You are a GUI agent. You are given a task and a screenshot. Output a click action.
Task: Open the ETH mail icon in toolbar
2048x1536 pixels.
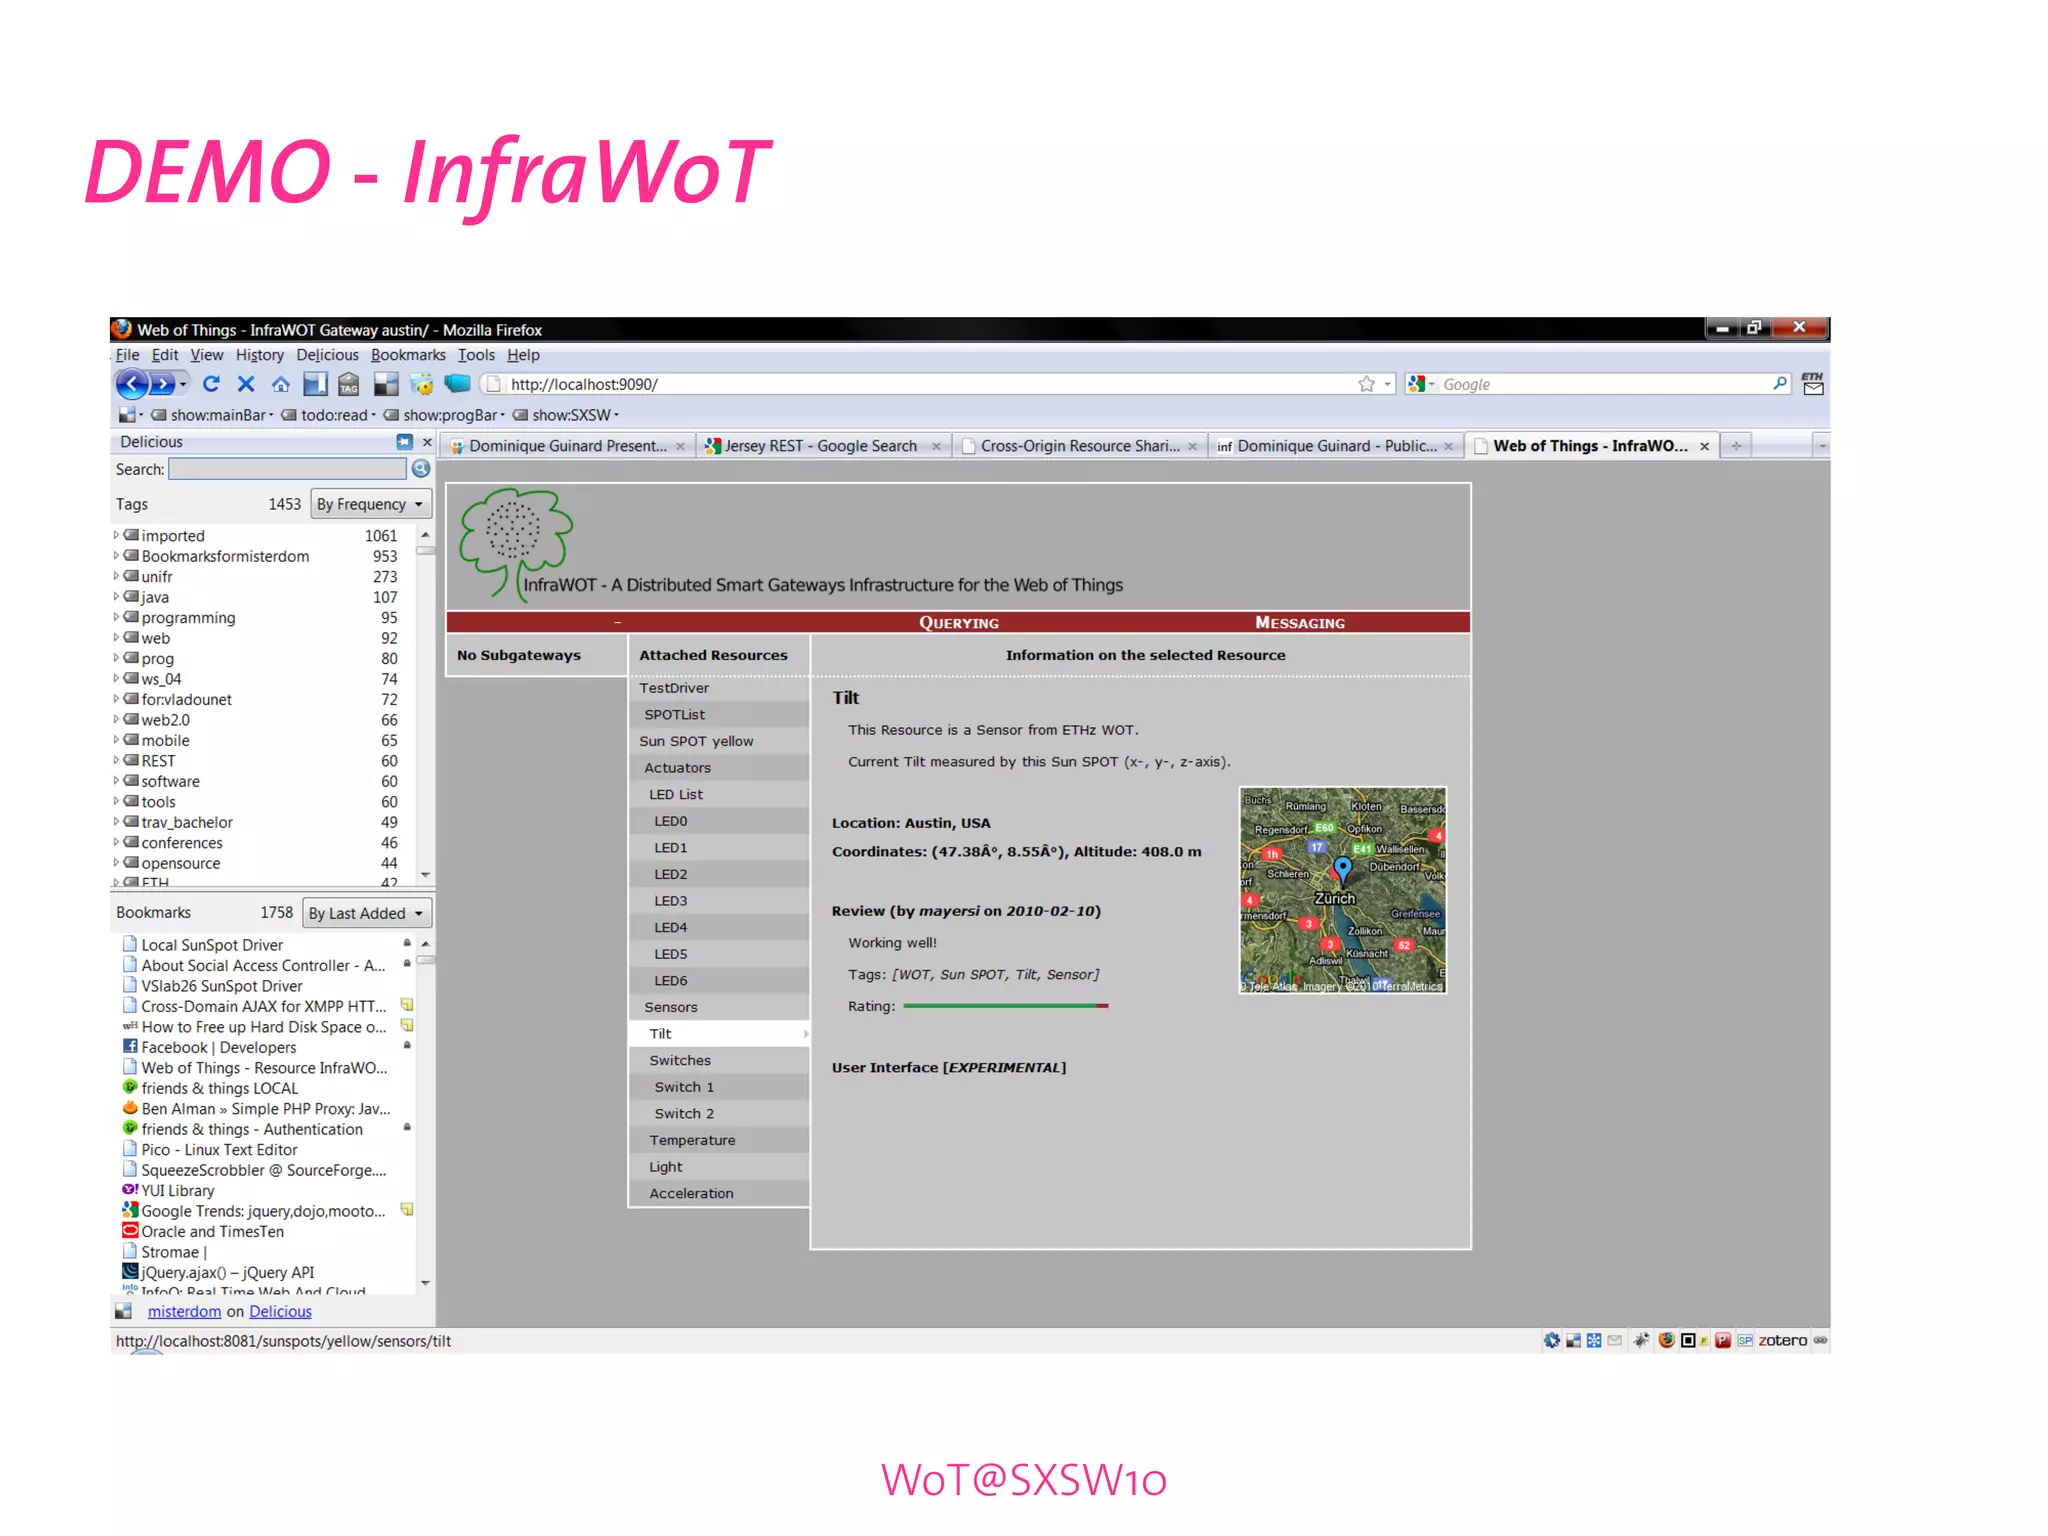tap(1813, 384)
